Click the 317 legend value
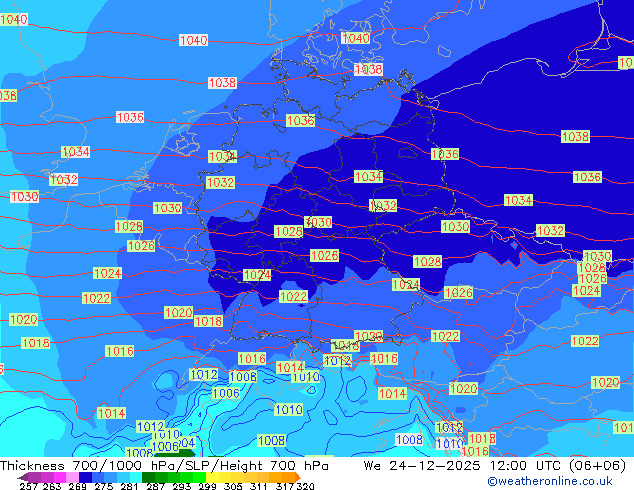634x490 pixels. 285,486
